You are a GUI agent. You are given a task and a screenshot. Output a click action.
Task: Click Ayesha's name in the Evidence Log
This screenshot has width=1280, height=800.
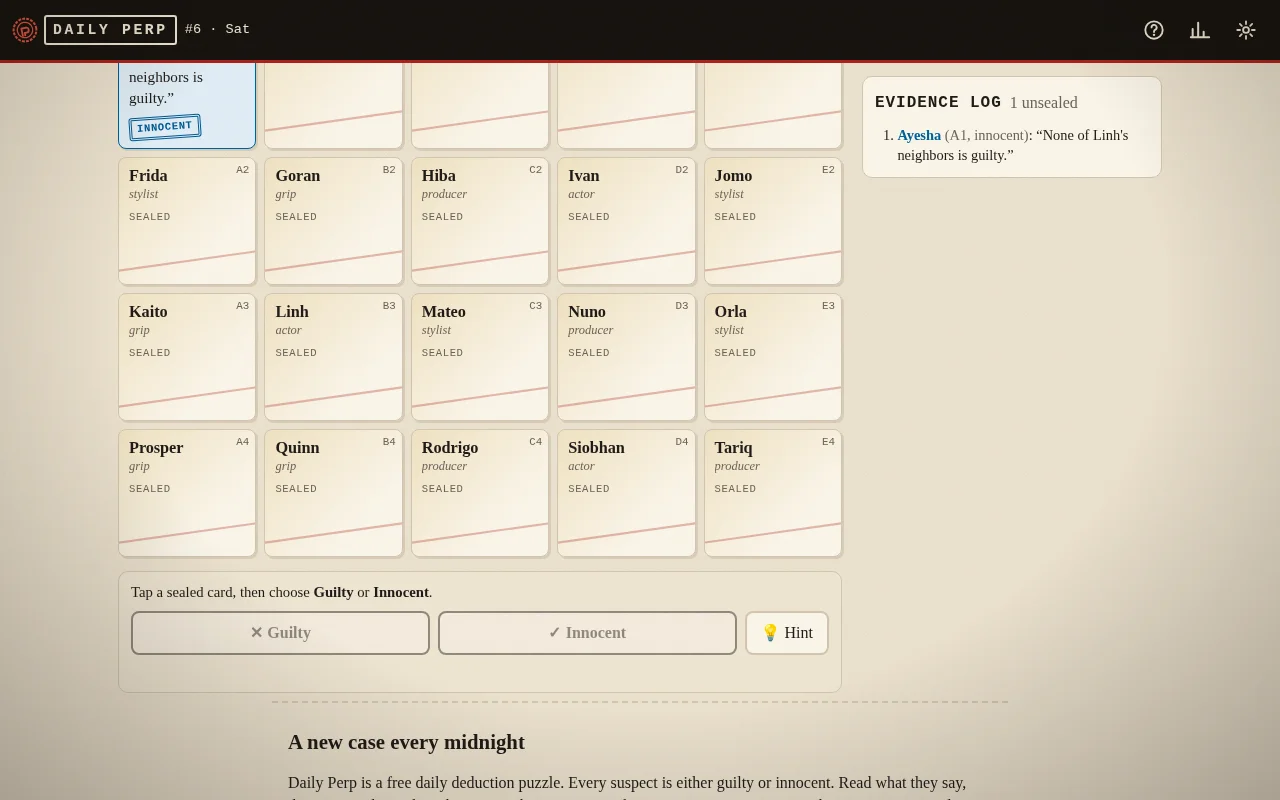919,135
